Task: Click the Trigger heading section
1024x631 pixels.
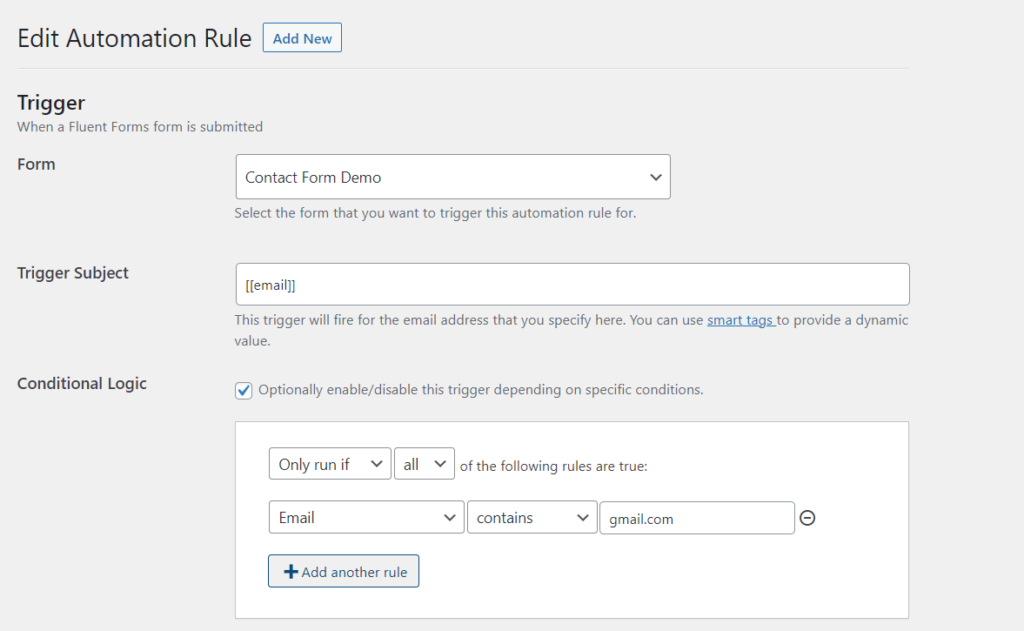Action: 50,102
